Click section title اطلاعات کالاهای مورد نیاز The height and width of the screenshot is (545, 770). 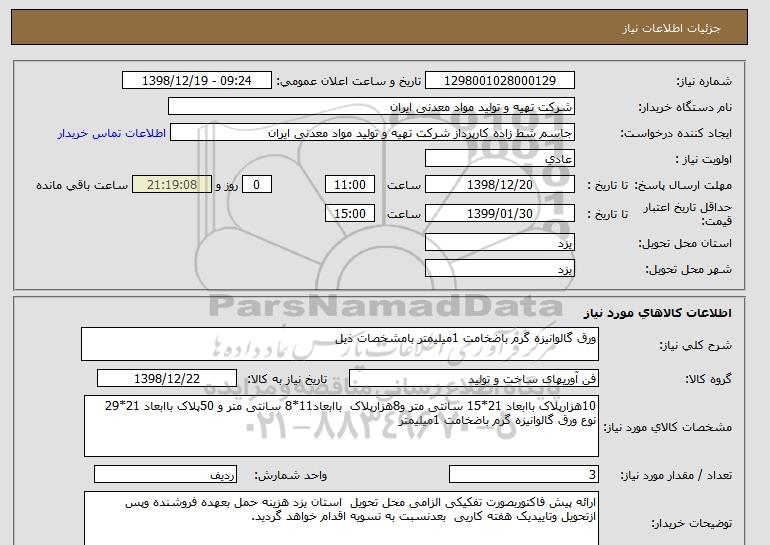point(658,313)
